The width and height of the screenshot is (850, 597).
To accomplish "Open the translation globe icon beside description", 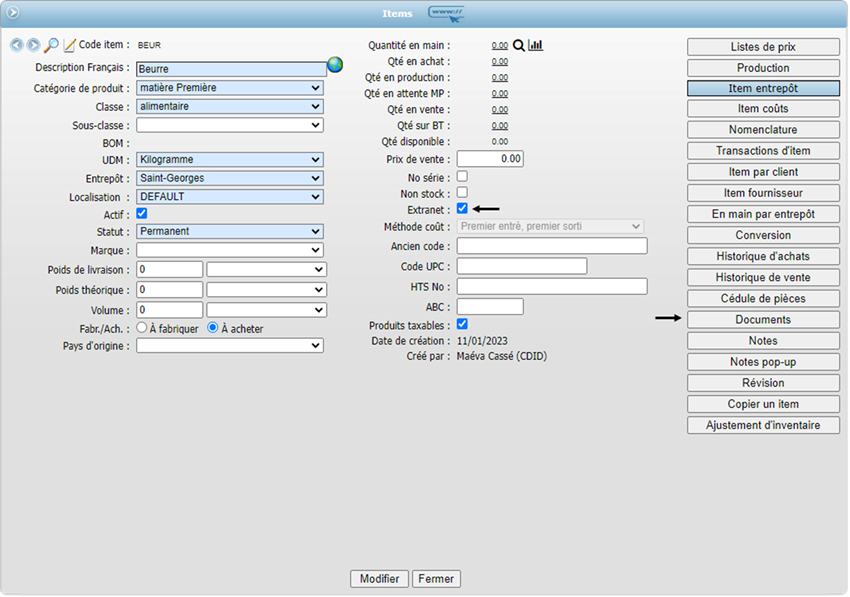I will pyautogui.click(x=335, y=65).
